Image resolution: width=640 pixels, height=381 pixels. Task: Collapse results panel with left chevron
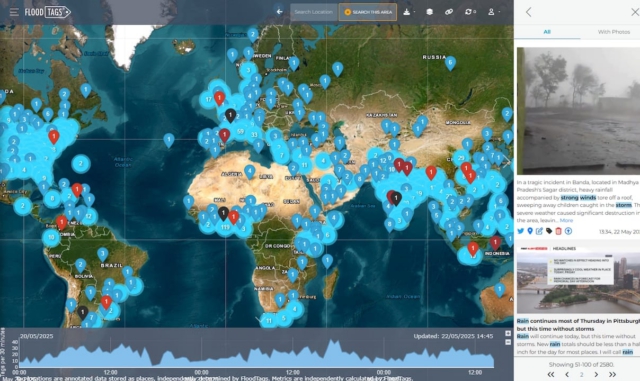pos(529,12)
